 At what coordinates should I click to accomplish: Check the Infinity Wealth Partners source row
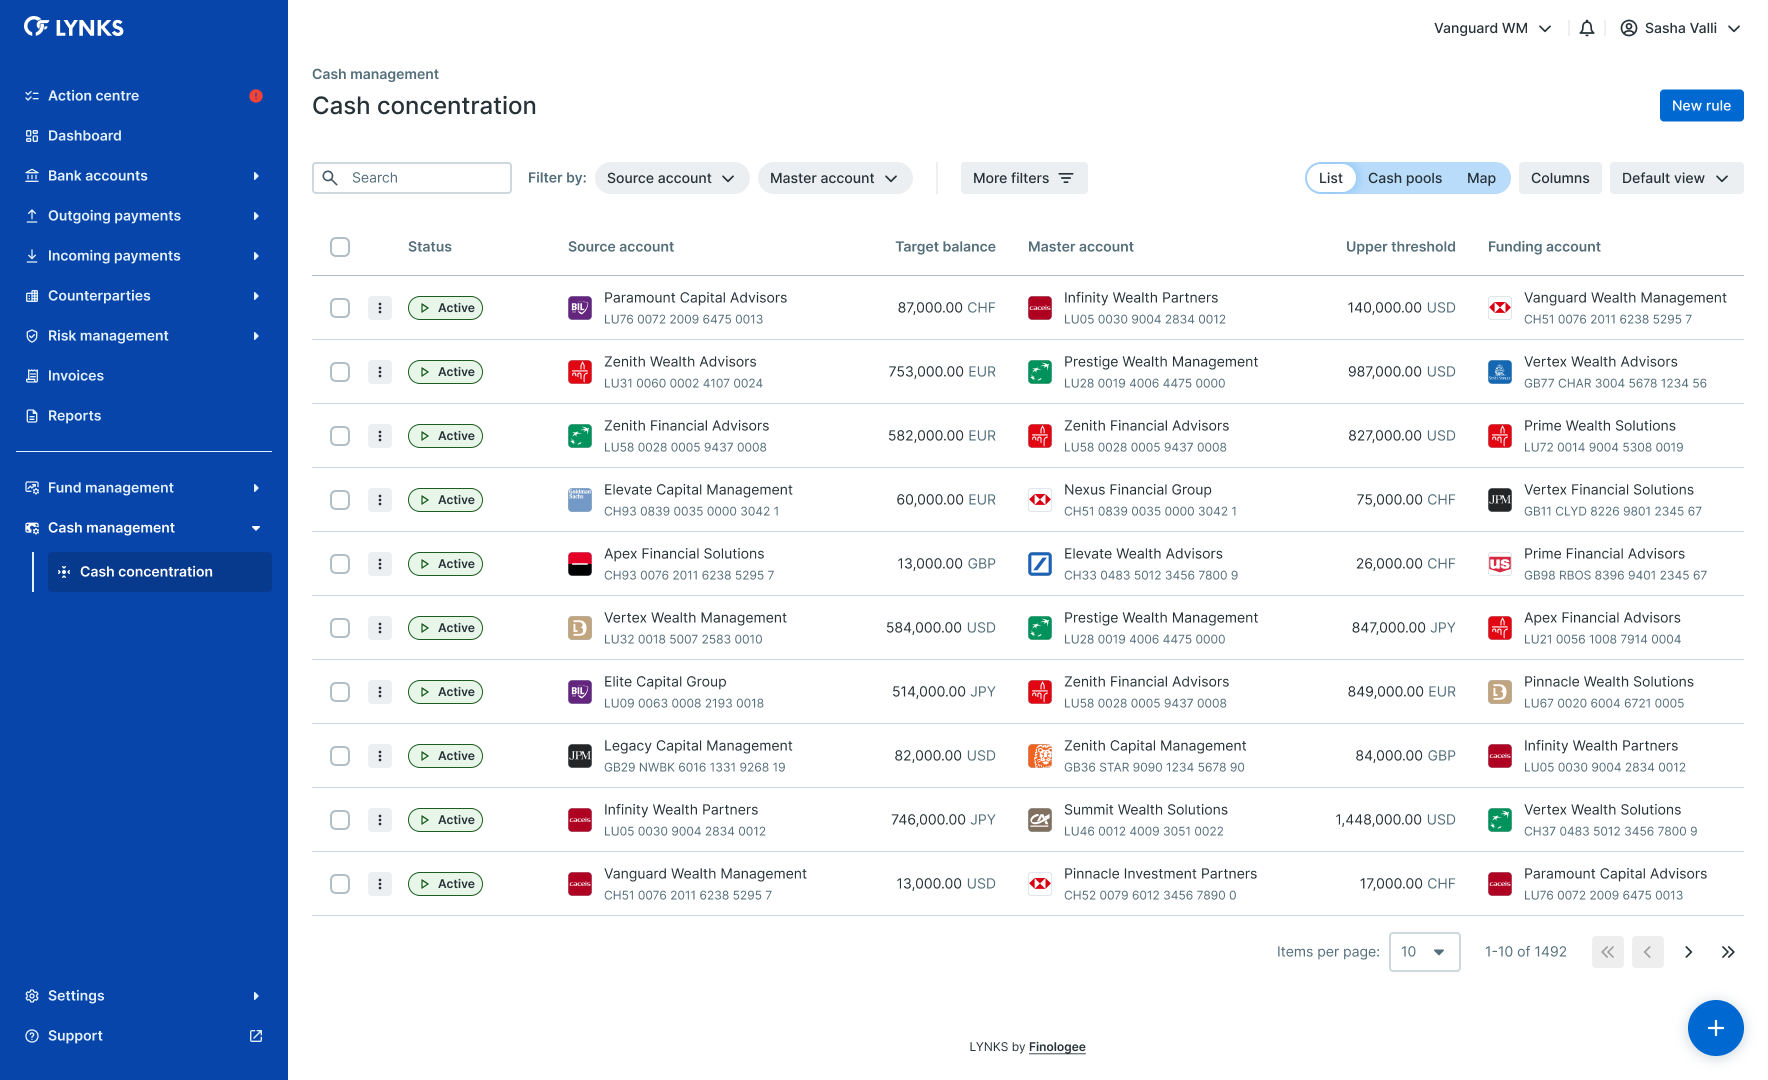[340, 820]
